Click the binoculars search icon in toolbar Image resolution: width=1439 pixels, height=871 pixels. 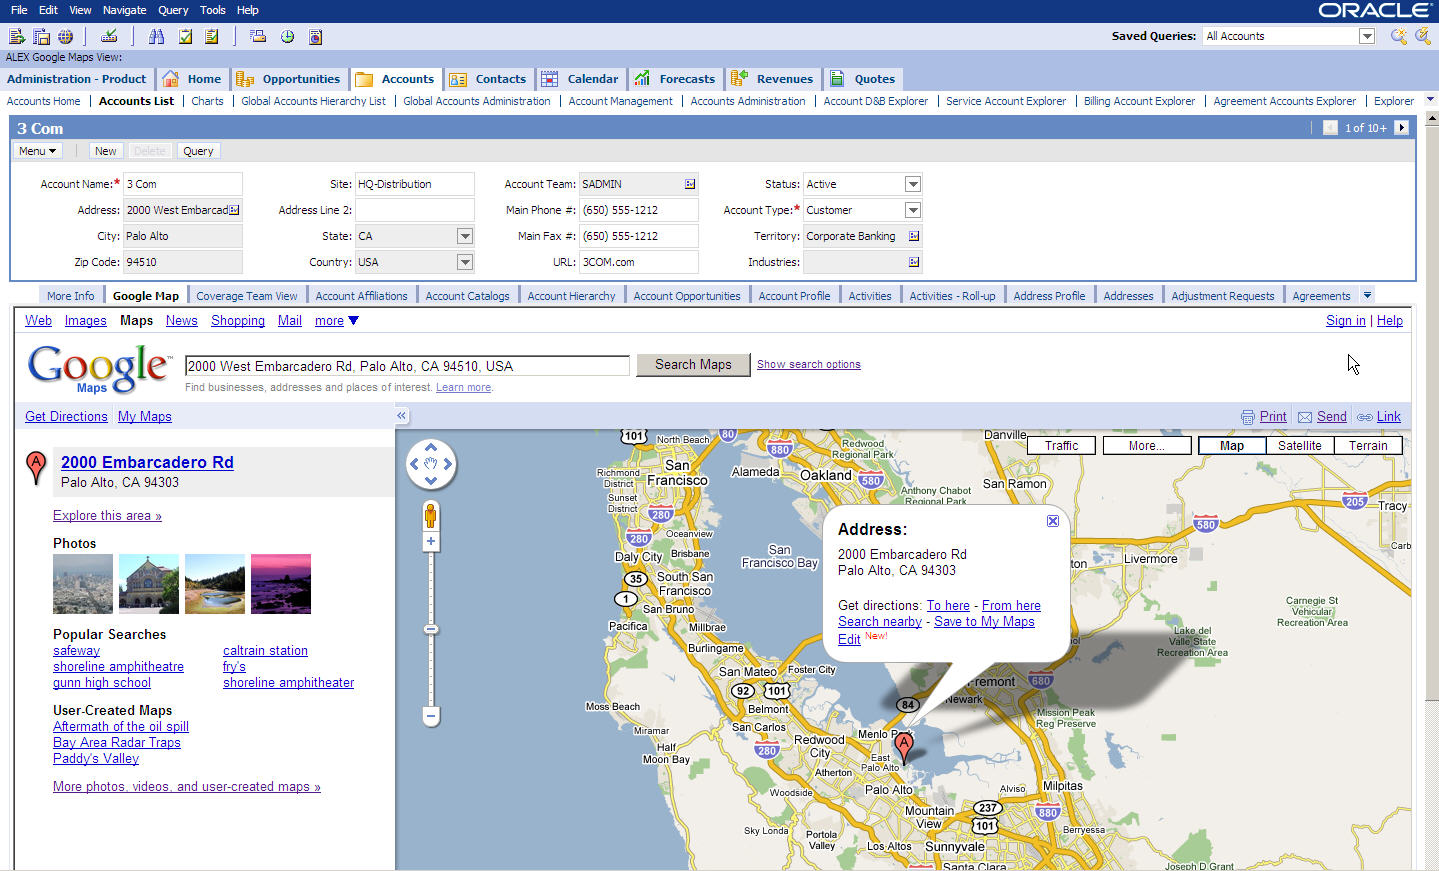coord(156,36)
